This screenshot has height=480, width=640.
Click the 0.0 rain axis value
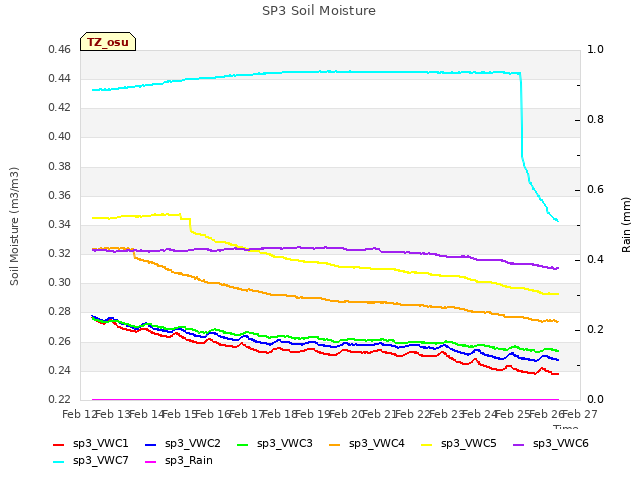[x=595, y=400]
